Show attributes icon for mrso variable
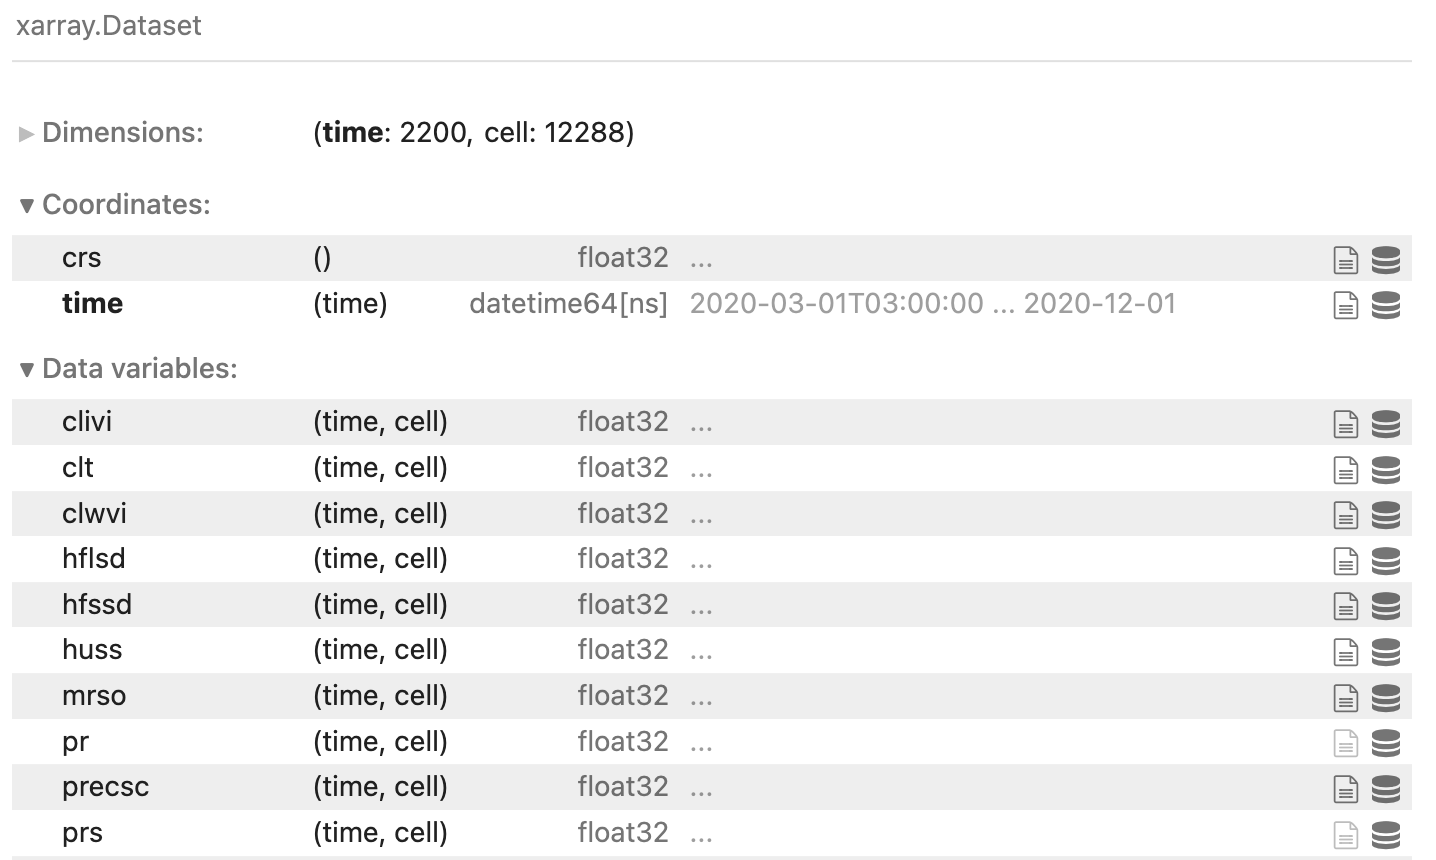The image size is (1436, 860). pos(1346,697)
